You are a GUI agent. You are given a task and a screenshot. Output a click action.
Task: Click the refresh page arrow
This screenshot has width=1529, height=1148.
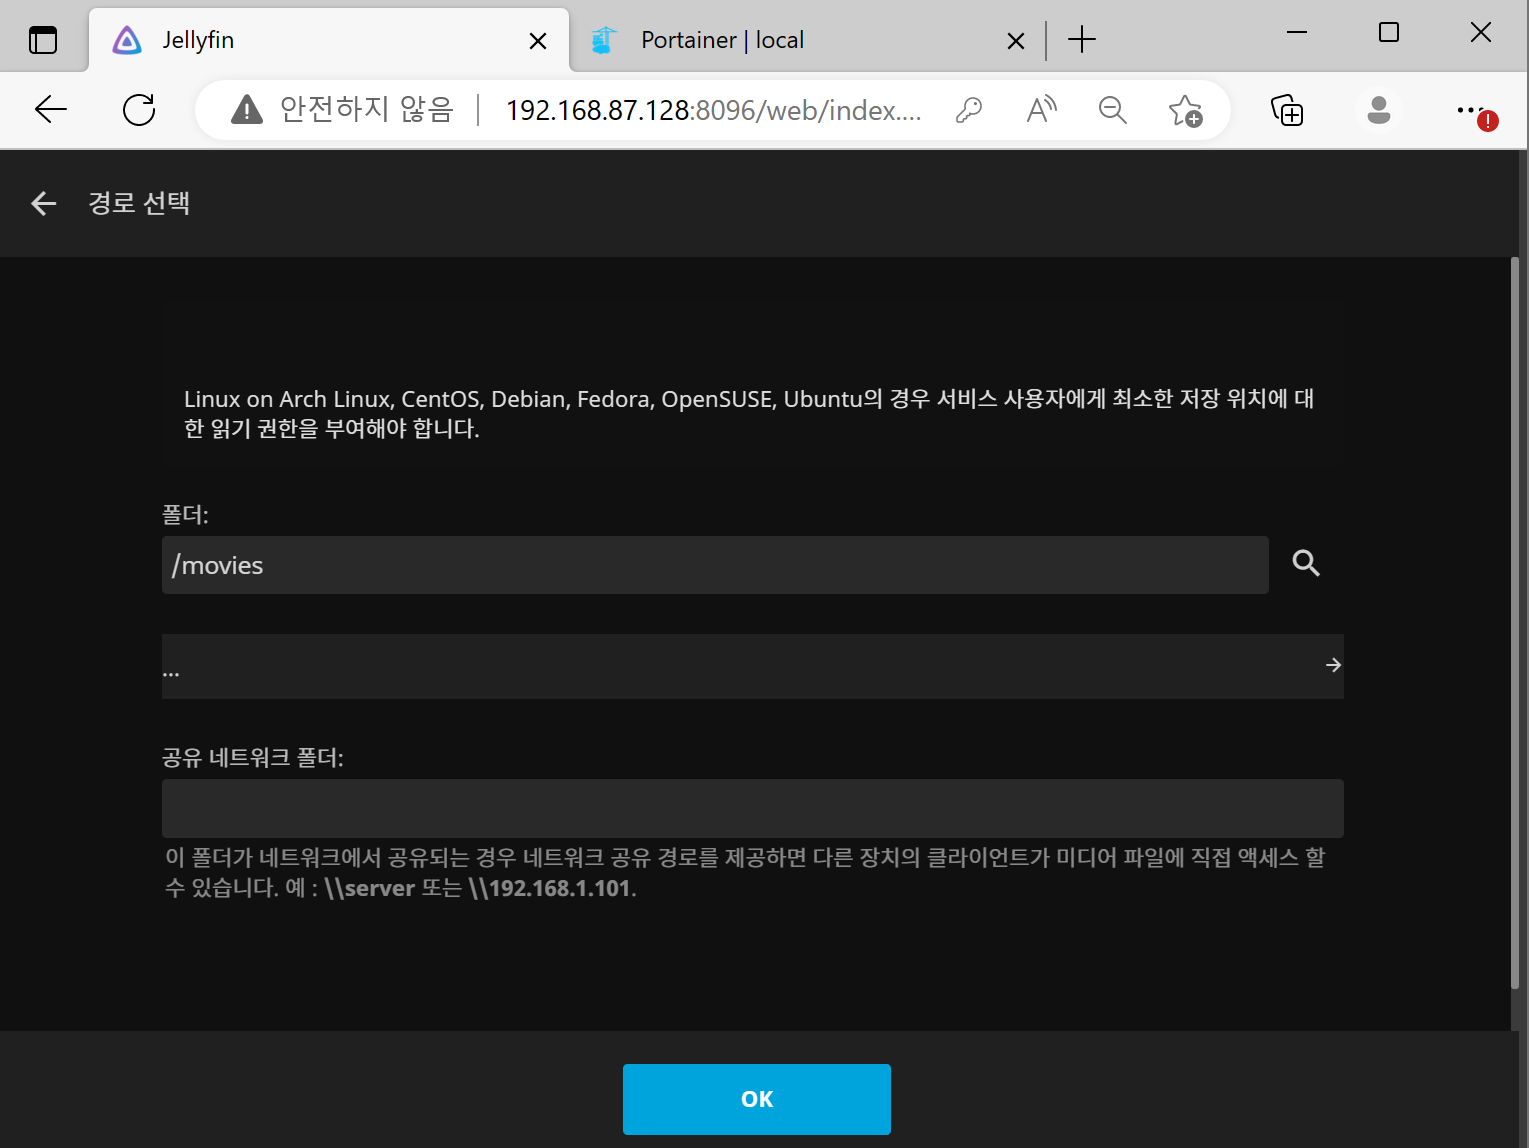(x=139, y=110)
